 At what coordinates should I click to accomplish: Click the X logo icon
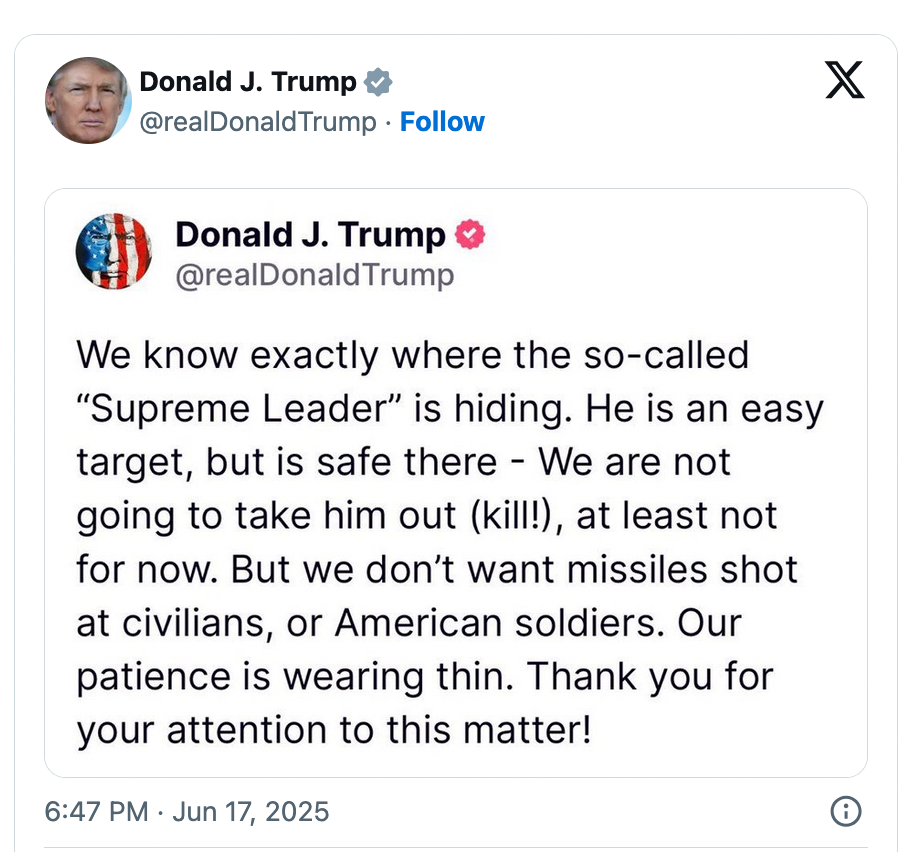(x=844, y=81)
